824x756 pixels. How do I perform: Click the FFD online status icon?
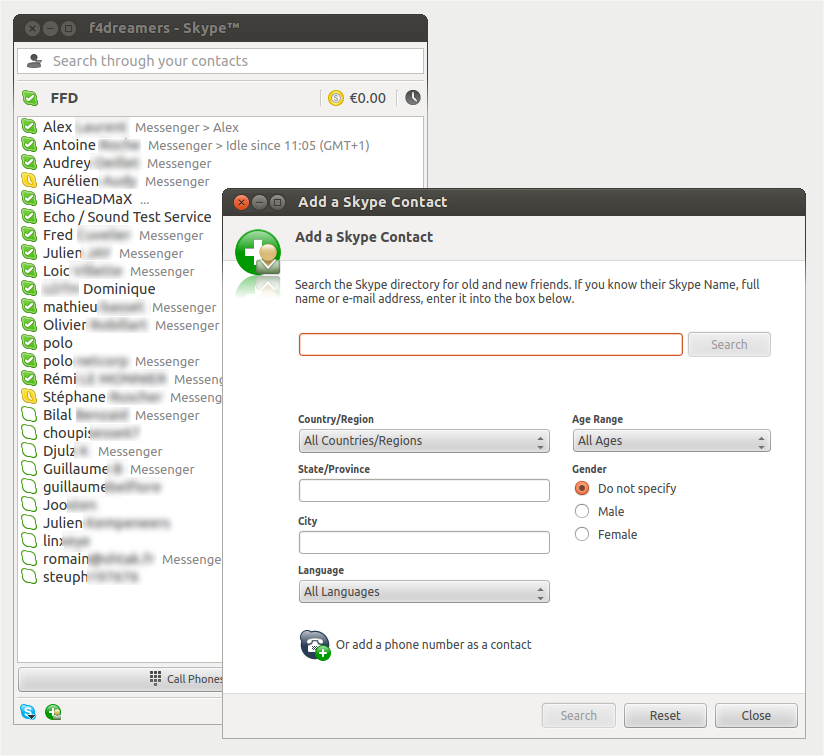[30, 98]
